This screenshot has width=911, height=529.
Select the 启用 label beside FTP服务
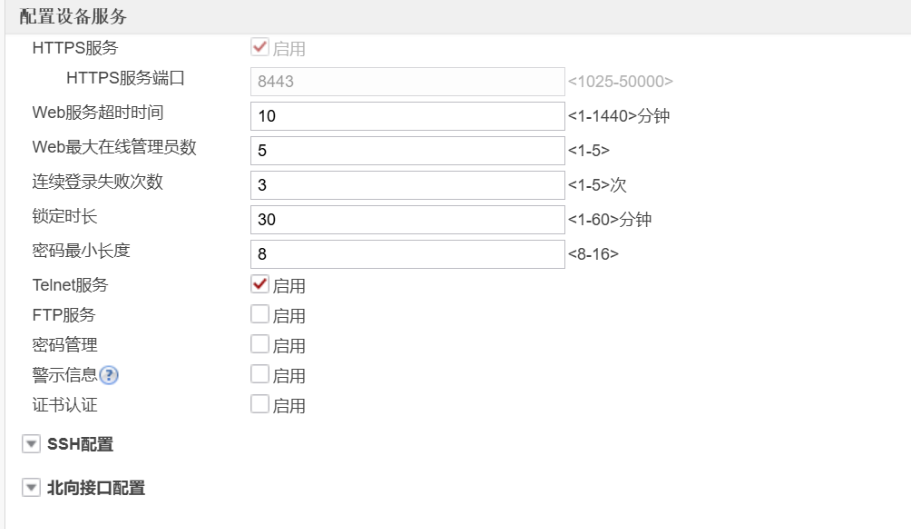point(289,316)
